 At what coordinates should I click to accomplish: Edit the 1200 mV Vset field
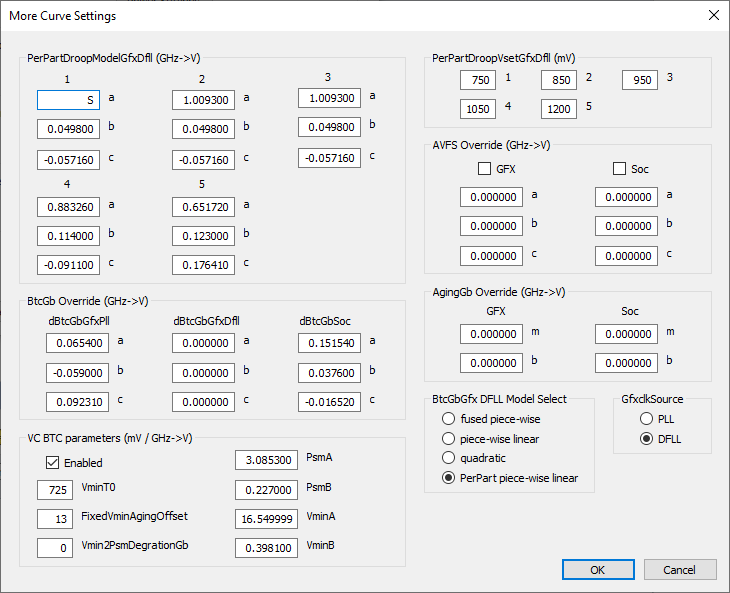tap(559, 109)
